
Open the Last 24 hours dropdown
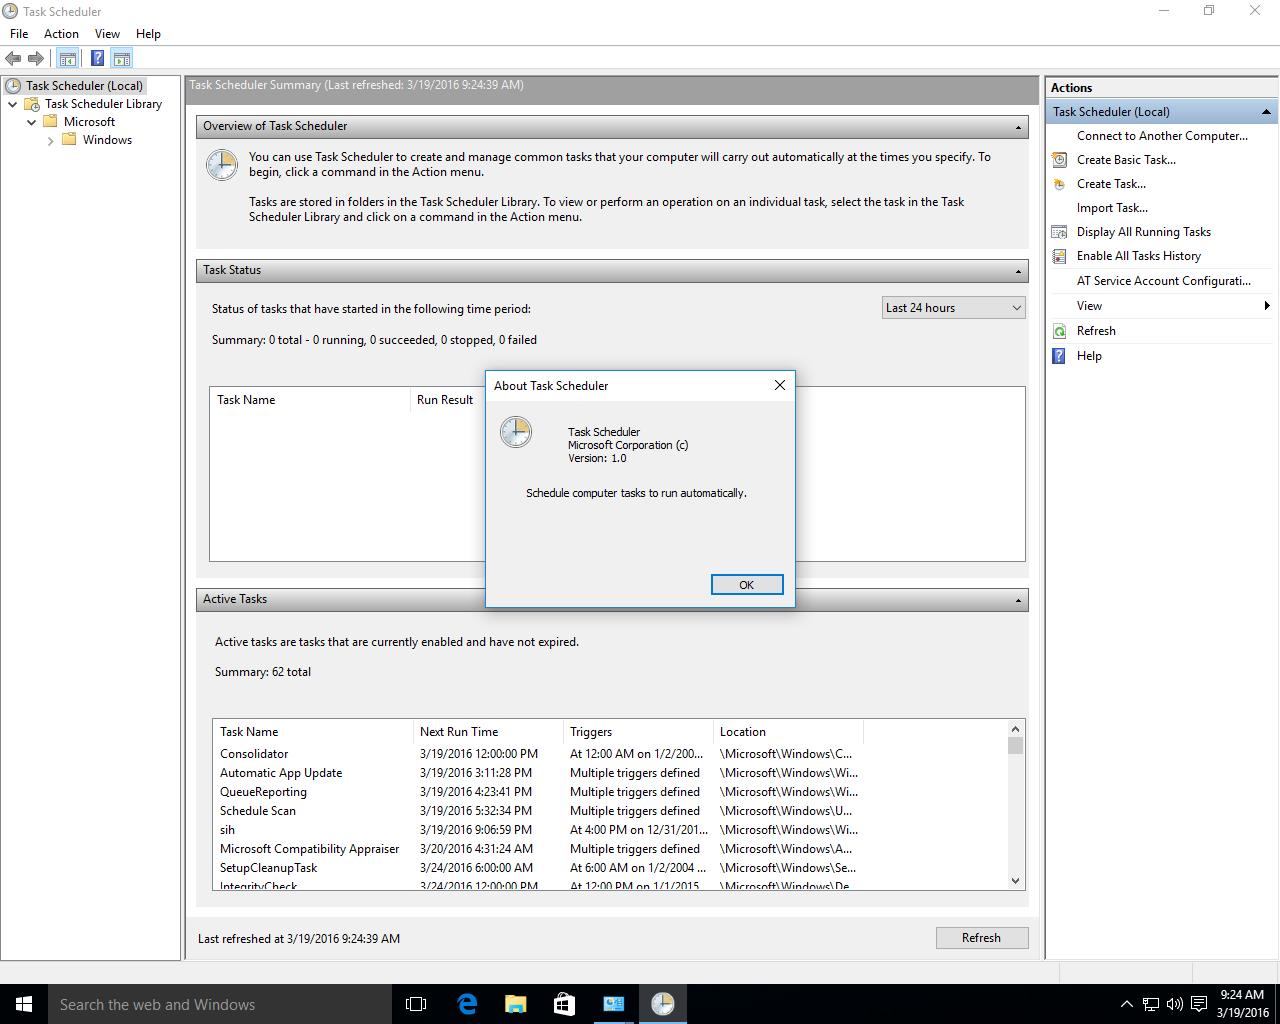(954, 308)
